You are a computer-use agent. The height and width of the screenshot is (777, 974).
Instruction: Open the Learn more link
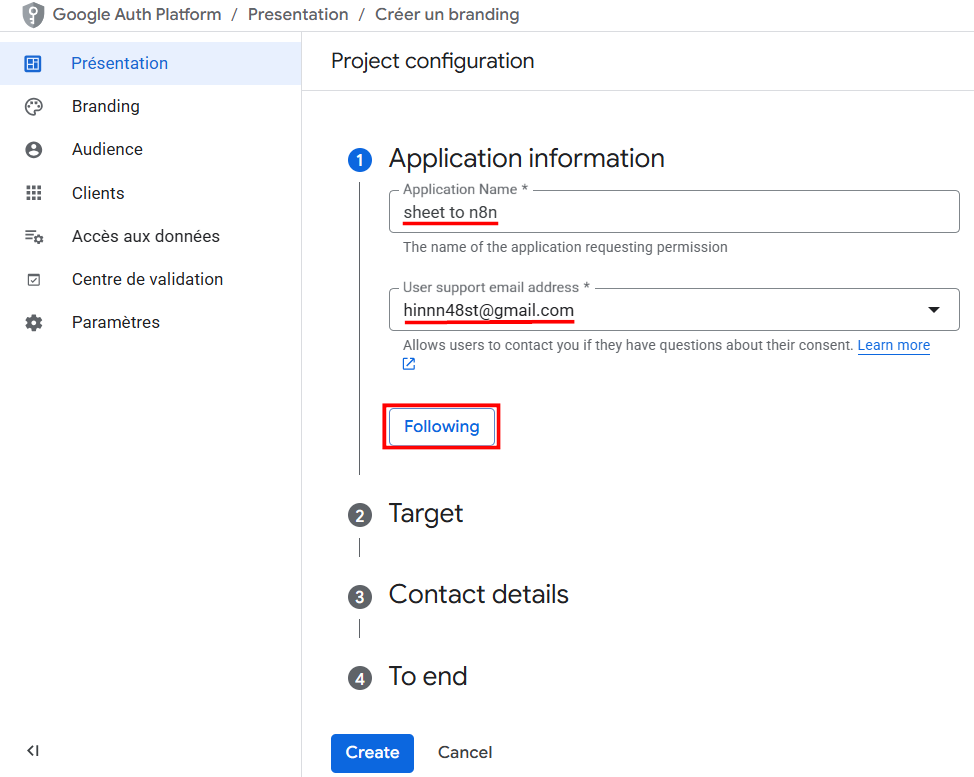click(893, 344)
